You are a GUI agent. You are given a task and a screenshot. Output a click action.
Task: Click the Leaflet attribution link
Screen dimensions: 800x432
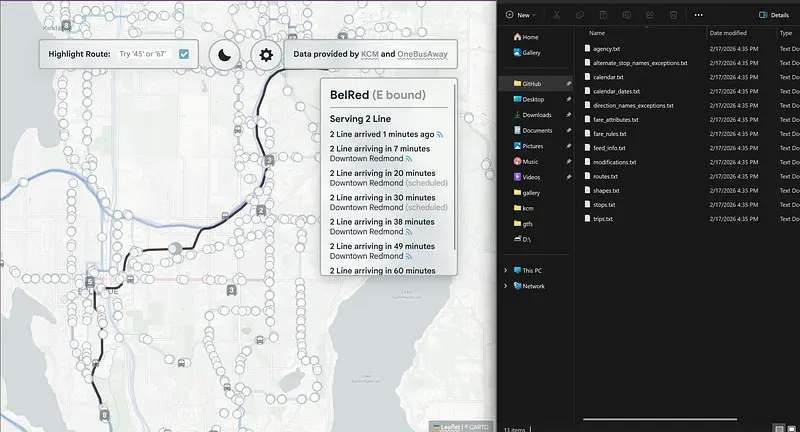(449, 426)
